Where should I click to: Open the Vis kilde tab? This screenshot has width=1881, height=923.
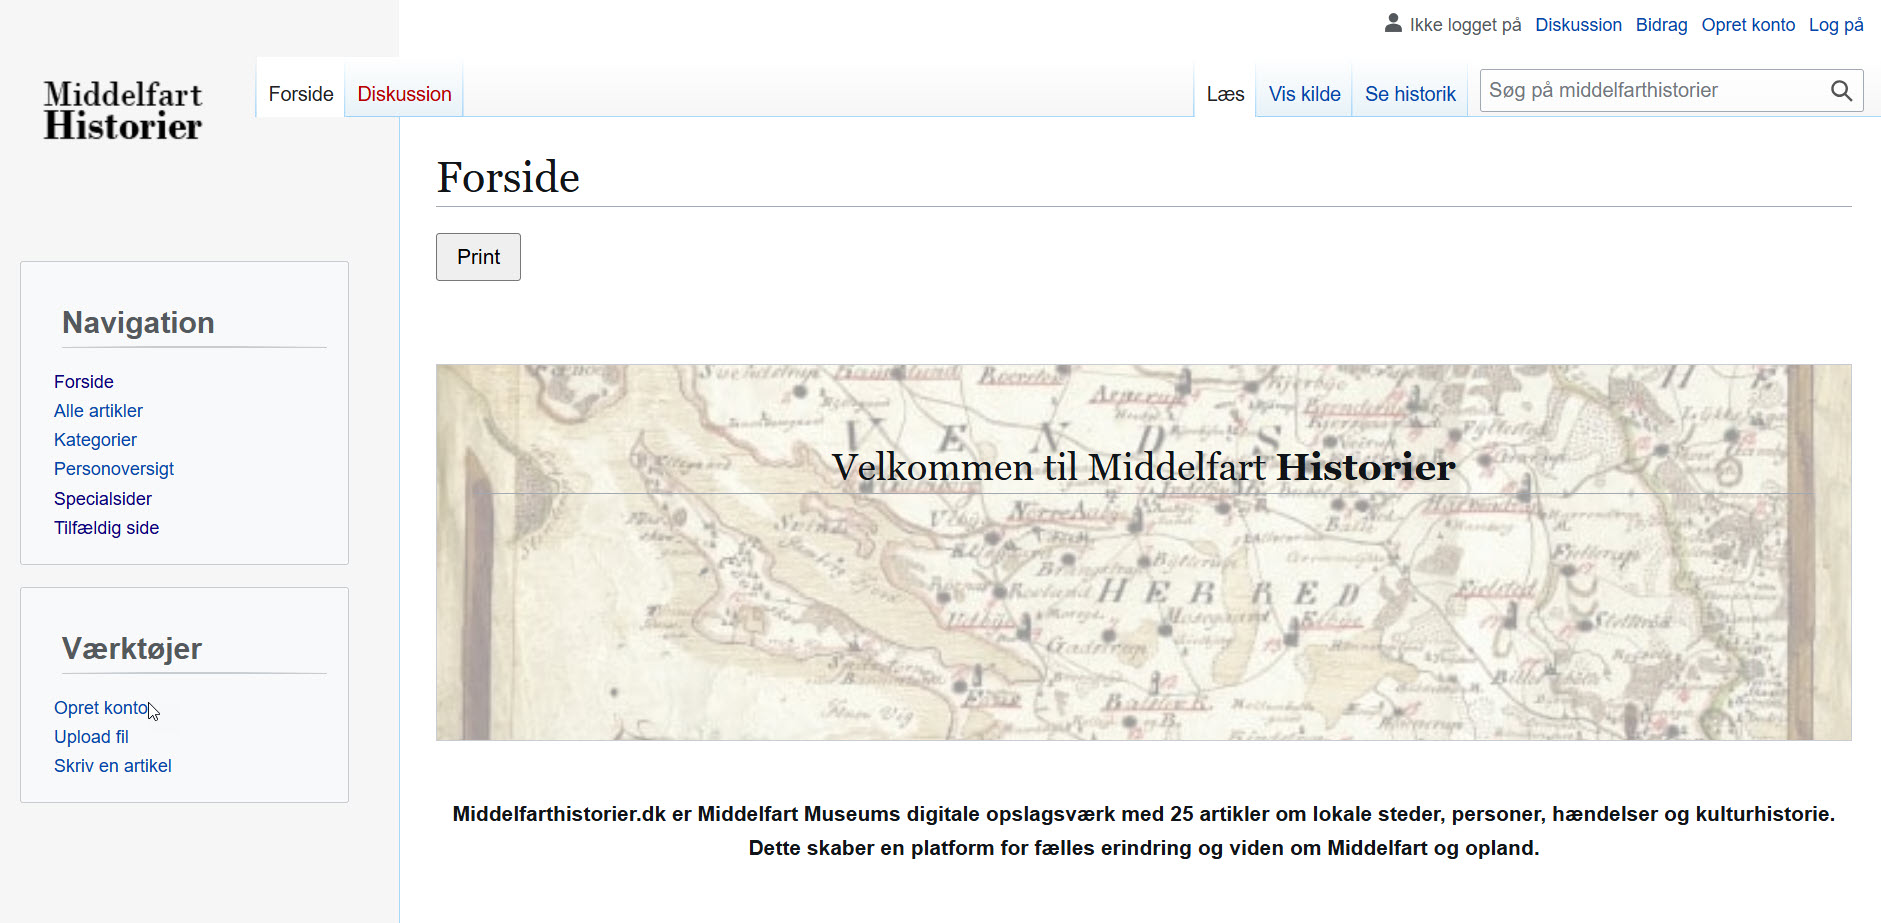coord(1304,94)
